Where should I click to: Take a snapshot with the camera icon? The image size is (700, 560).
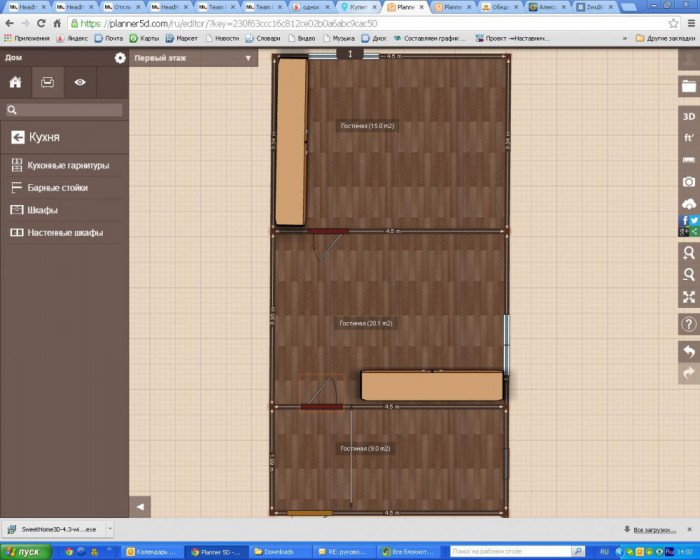tap(688, 182)
